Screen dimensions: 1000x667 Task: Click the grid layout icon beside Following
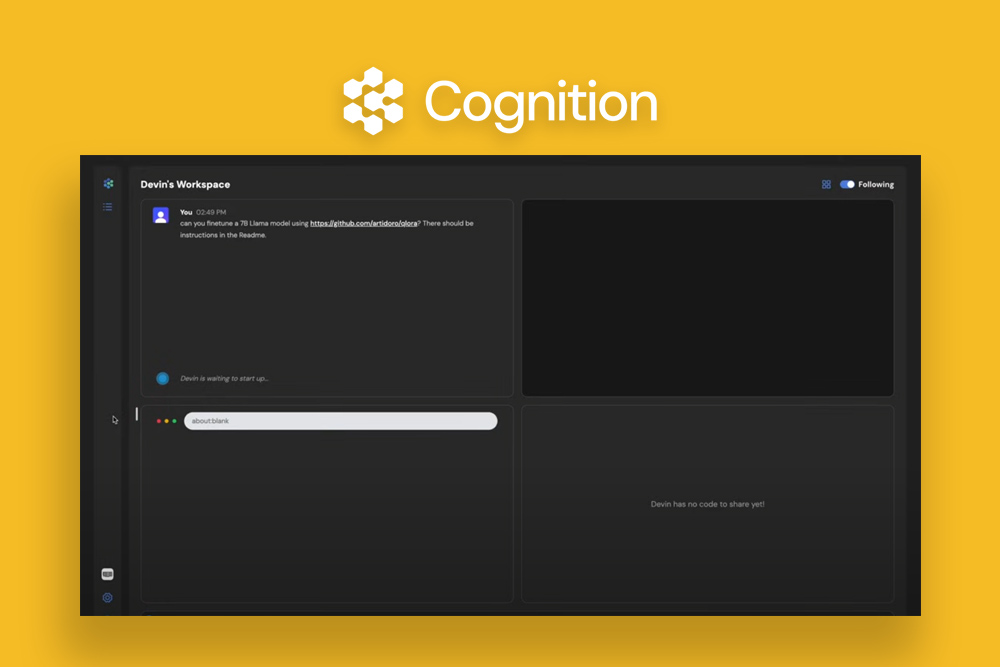pyautogui.click(x=827, y=184)
